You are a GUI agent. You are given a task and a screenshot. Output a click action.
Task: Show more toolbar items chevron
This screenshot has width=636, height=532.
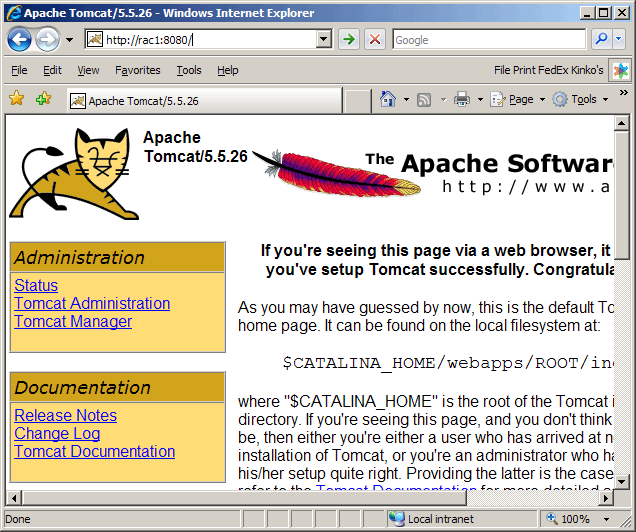623,93
